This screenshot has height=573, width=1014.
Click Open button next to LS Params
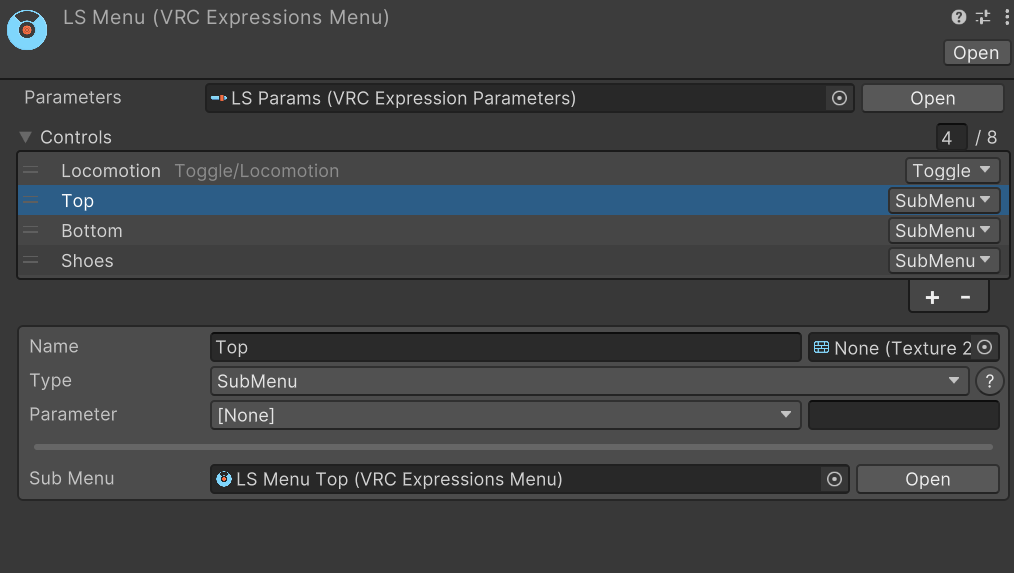click(932, 98)
